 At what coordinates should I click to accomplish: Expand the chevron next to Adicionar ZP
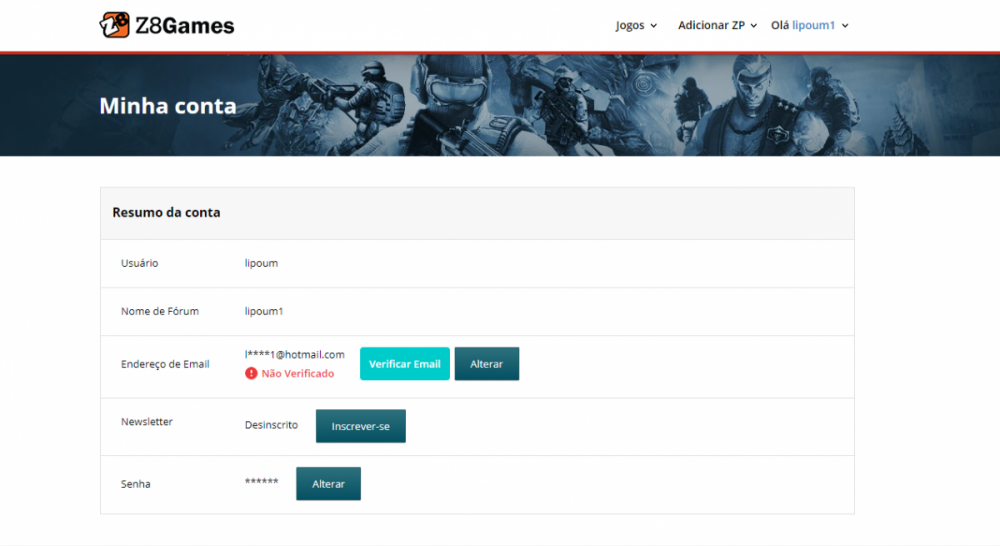click(754, 26)
